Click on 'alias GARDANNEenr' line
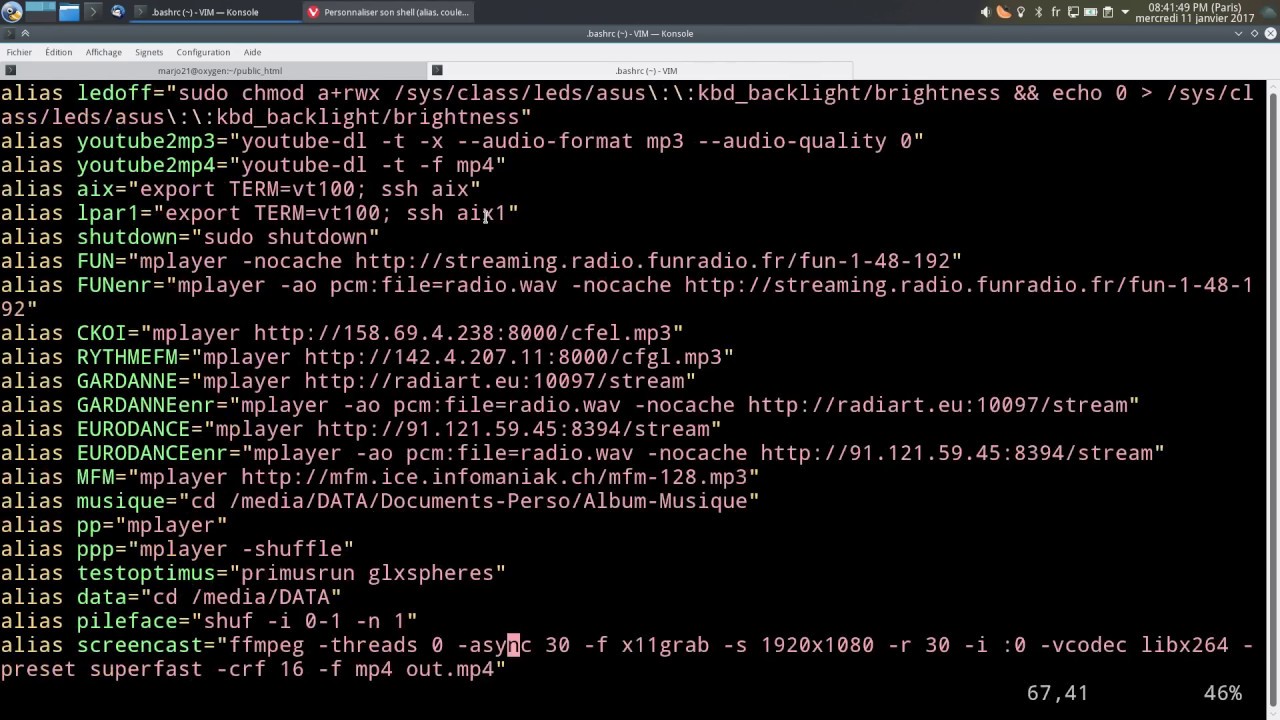This screenshot has height=720, width=1280. tap(570, 405)
